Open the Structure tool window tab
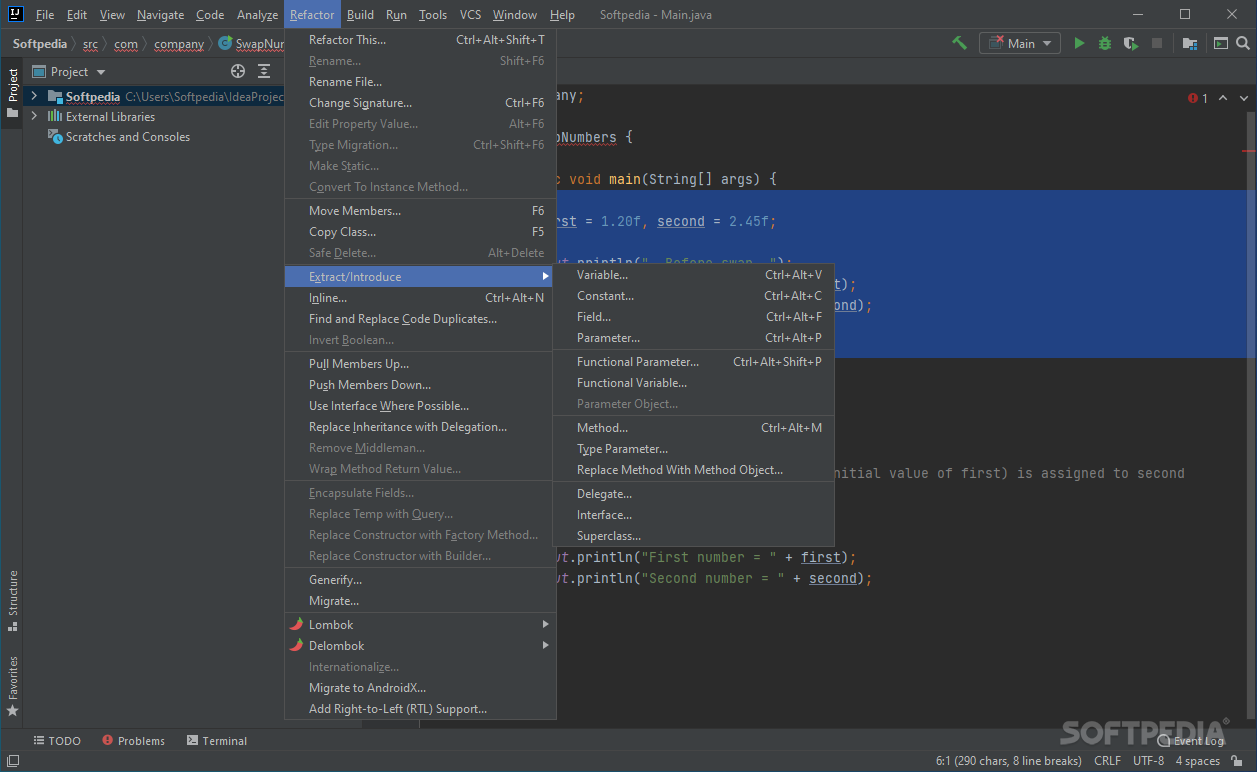The height and width of the screenshot is (772, 1257). 13,600
